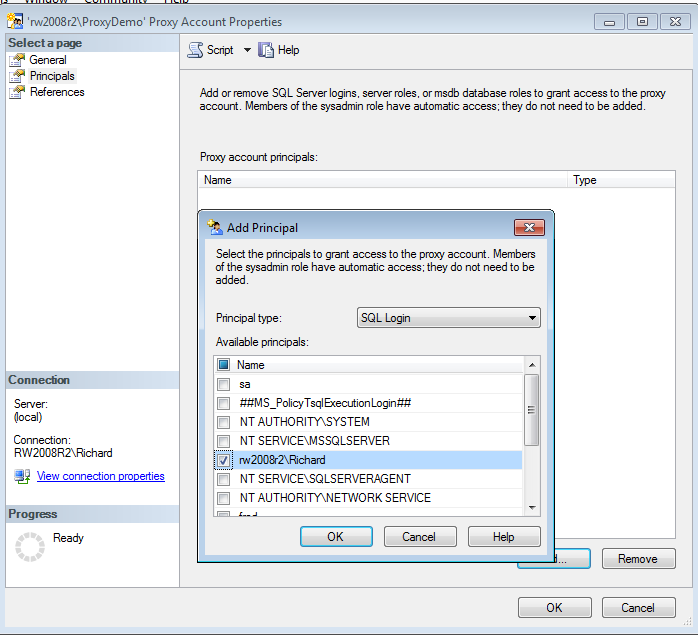Screen dimensions: 698x635
Task: Toggle the select-all checkbox in Name header
Action: tap(223, 365)
